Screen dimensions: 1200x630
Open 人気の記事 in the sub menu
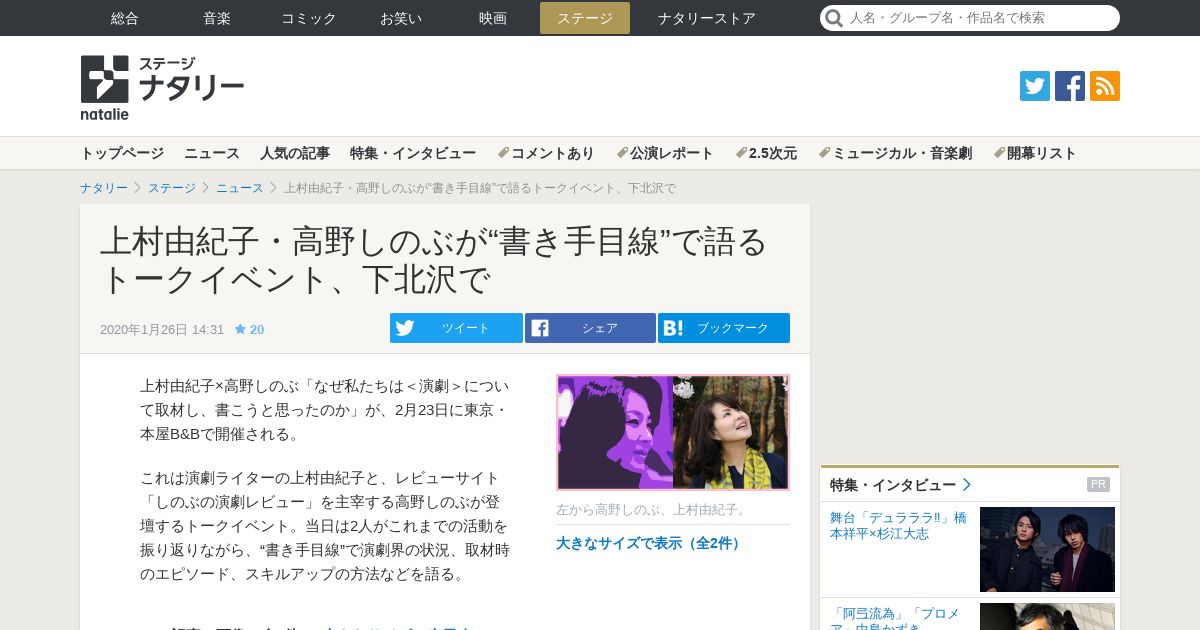tap(295, 153)
